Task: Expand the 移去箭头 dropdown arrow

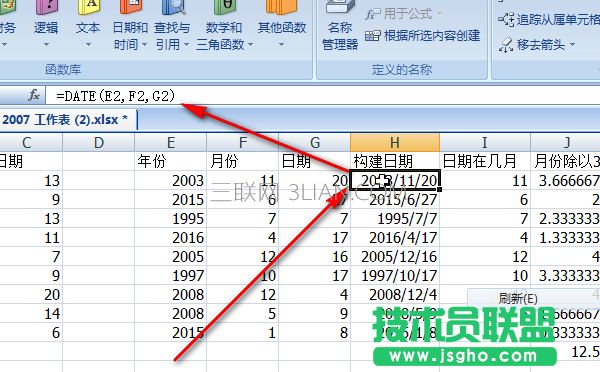Action: click(x=572, y=44)
